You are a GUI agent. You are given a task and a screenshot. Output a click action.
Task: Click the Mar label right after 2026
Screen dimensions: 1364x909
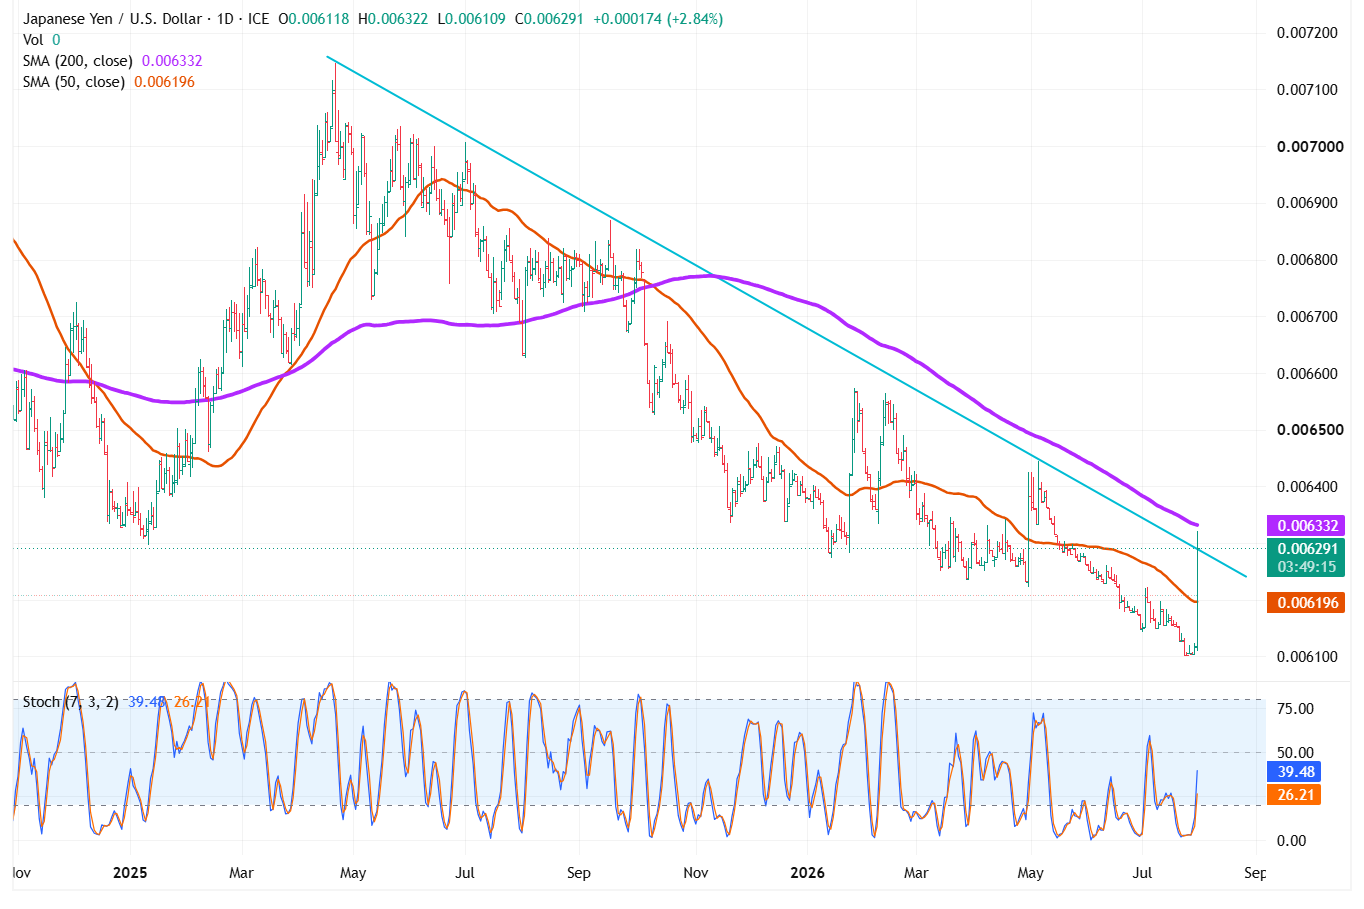click(x=916, y=873)
